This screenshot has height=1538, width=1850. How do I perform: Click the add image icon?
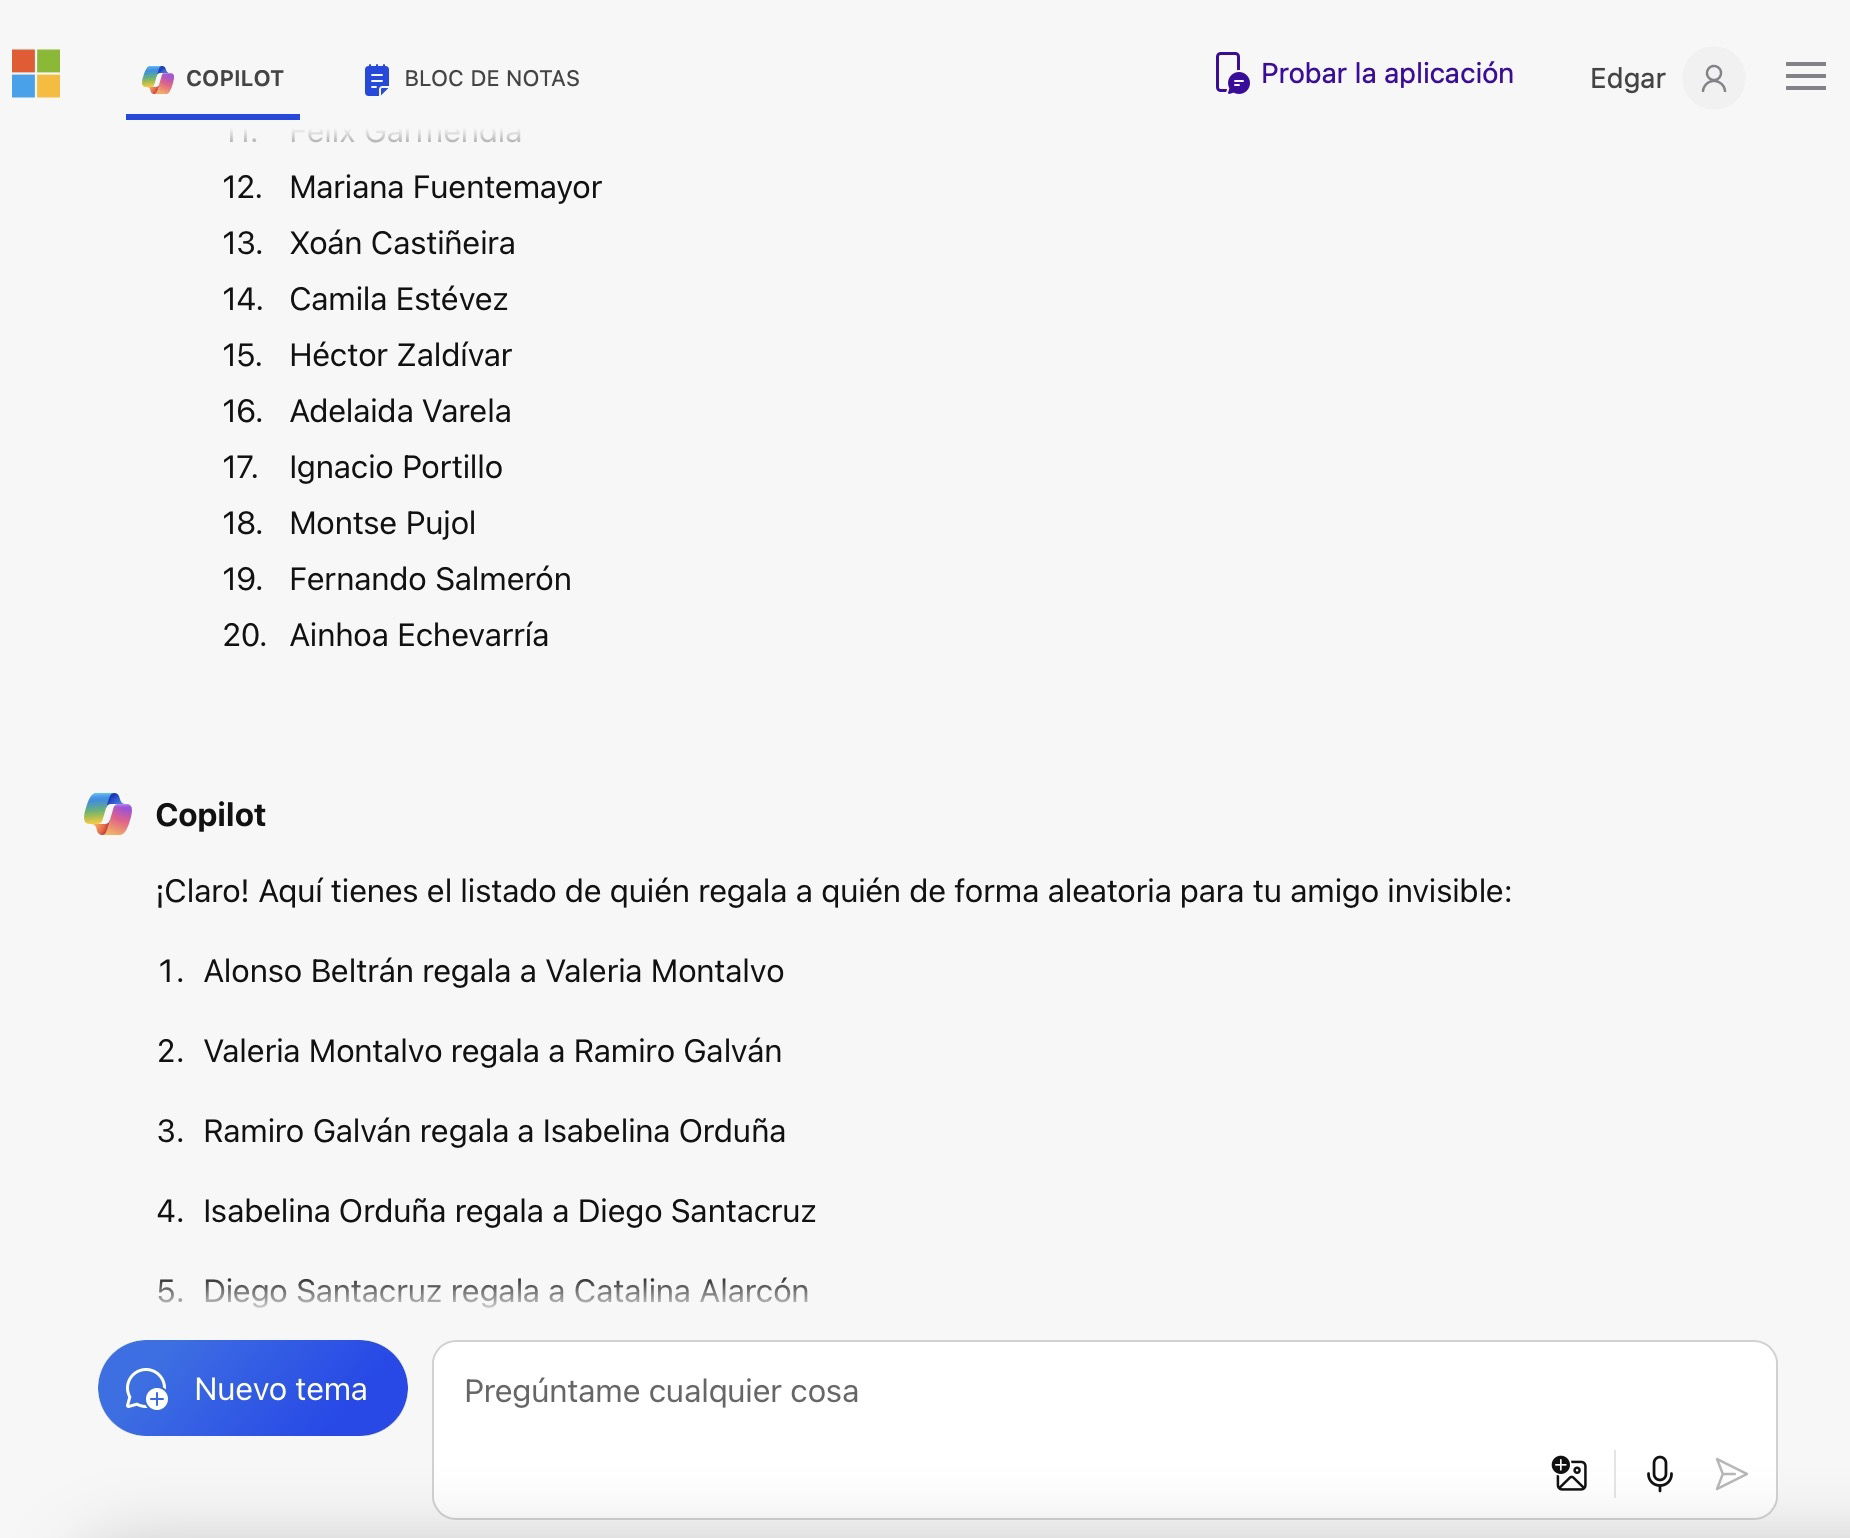(1569, 1473)
